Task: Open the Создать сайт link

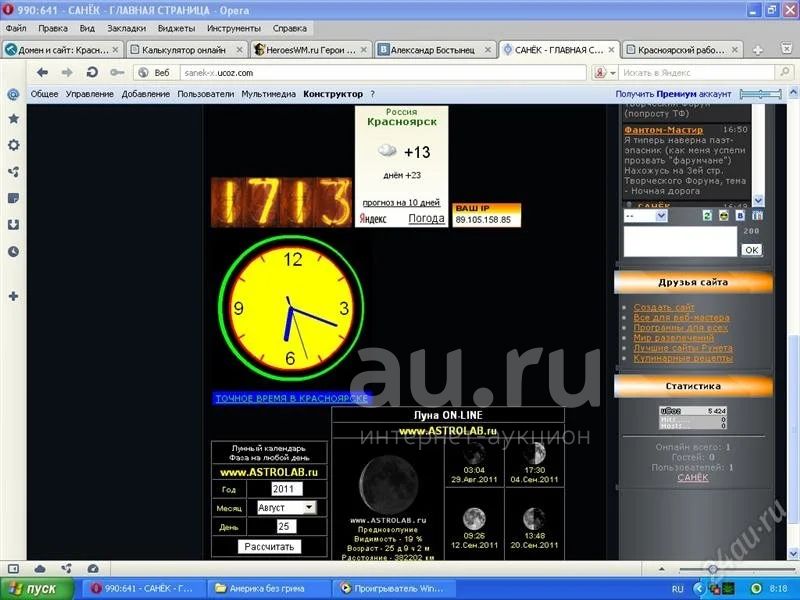Action: pos(664,307)
